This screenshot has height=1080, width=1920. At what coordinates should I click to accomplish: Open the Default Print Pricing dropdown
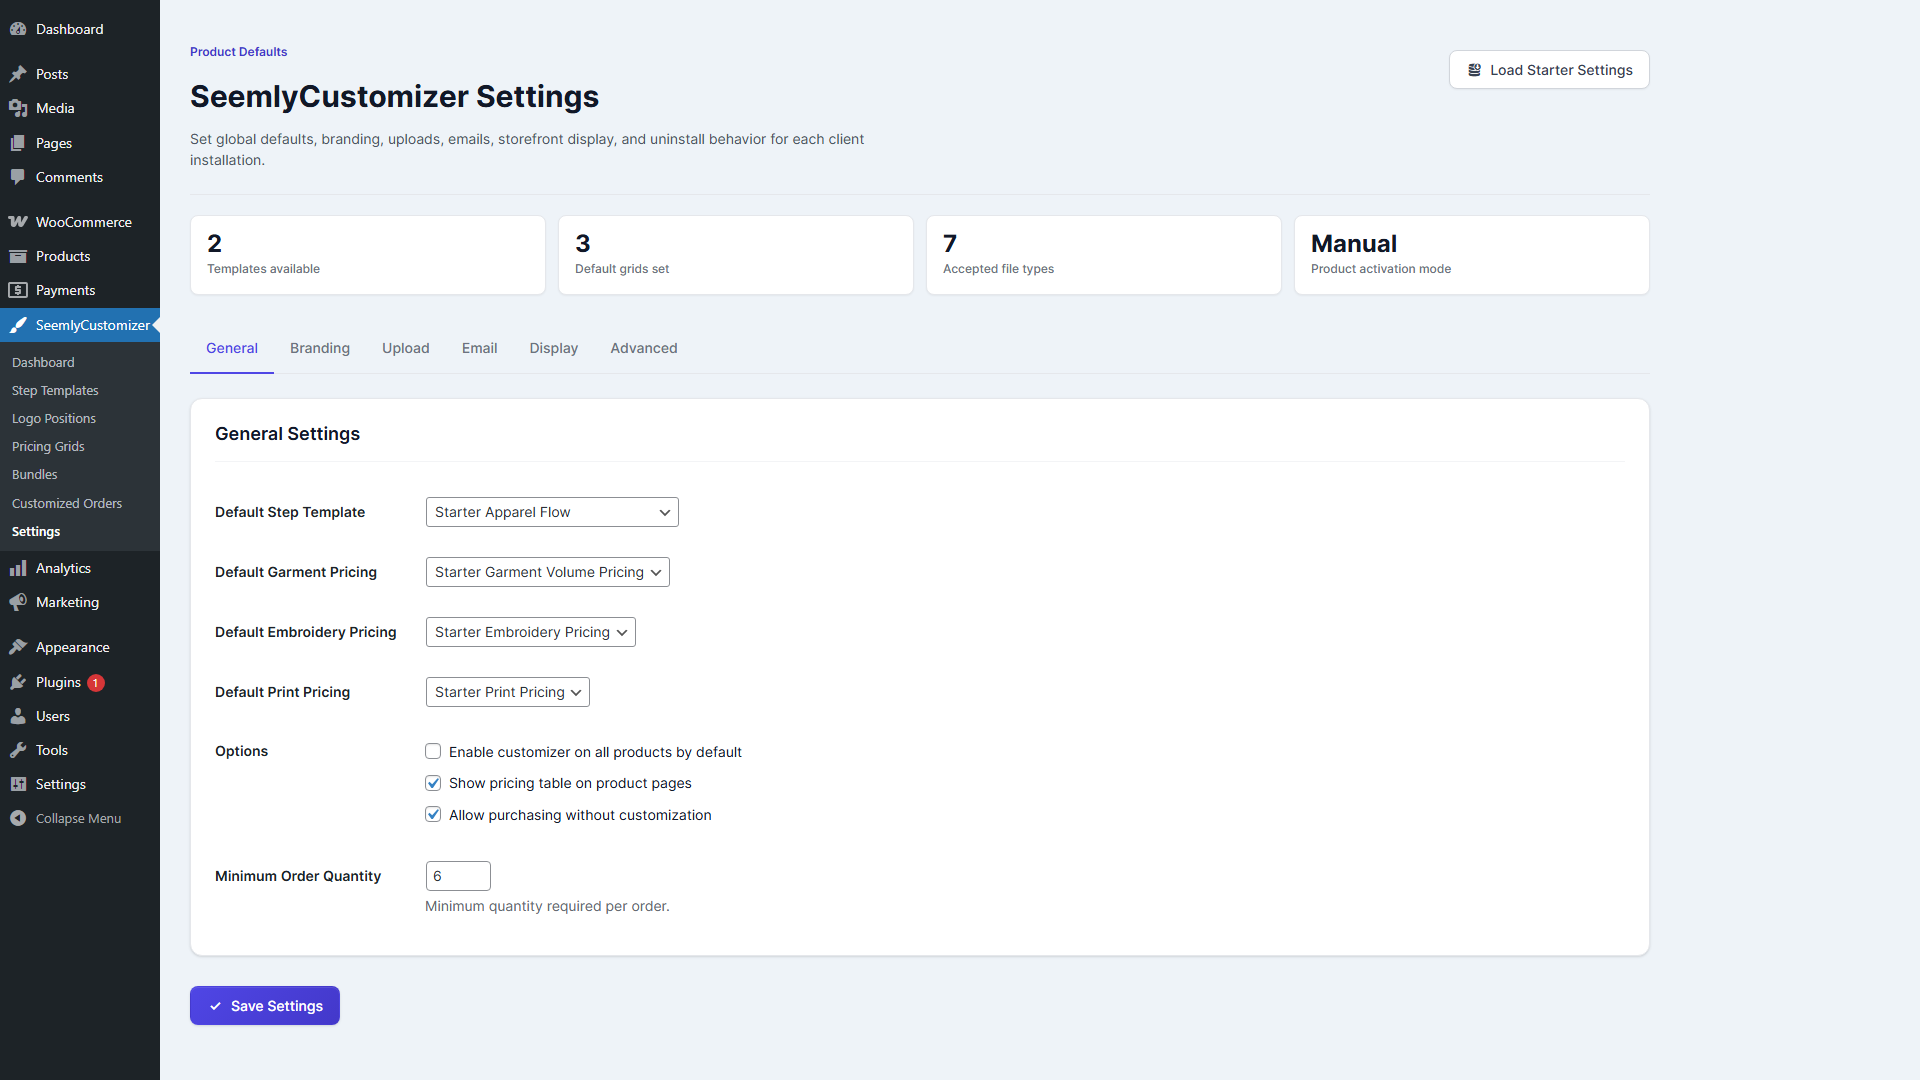pos(508,692)
